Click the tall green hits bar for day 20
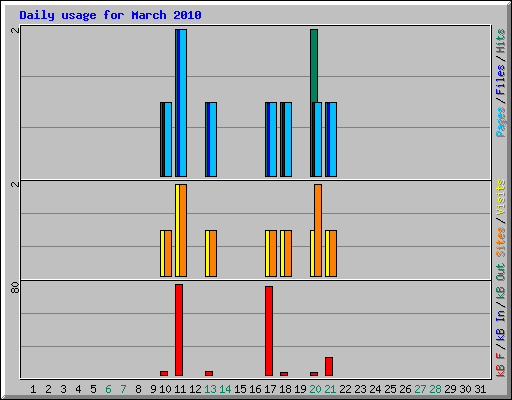This screenshot has width=512, height=400. (x=314, y=66)
